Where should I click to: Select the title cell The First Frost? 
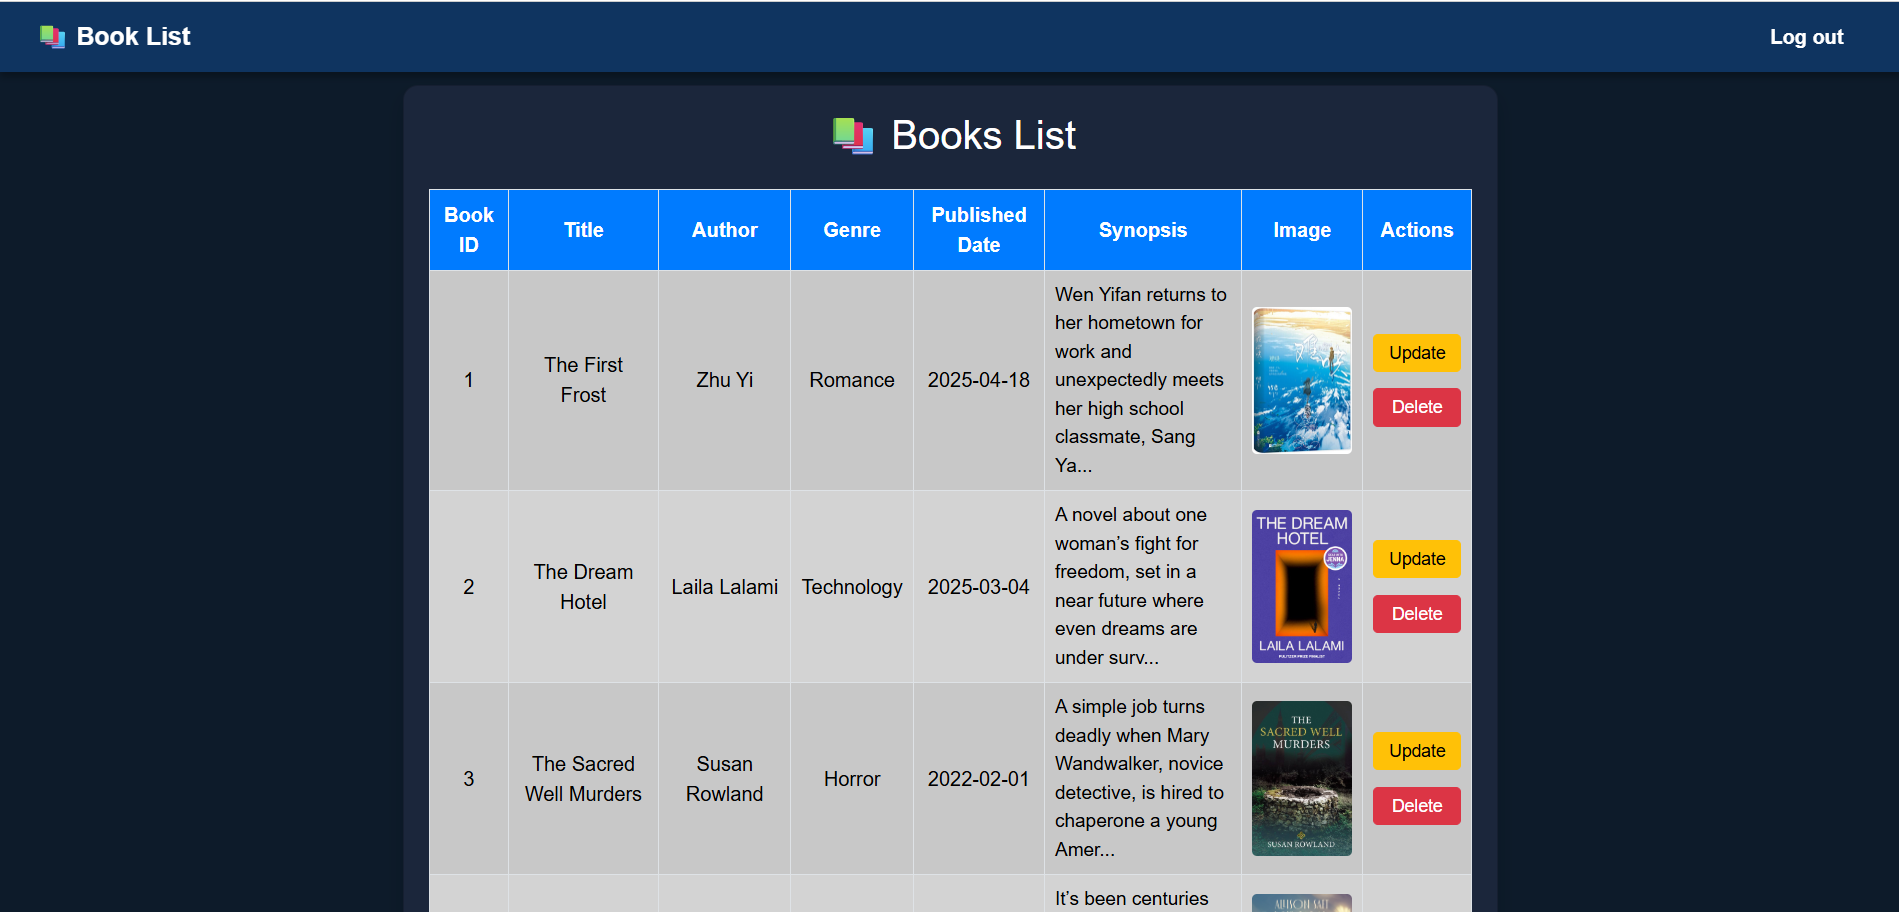pyautogui.click(x=584, y=380)
